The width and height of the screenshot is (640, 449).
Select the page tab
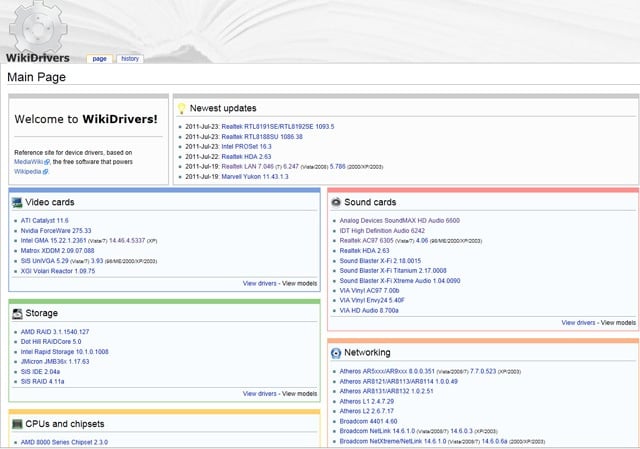pos(99,59)
